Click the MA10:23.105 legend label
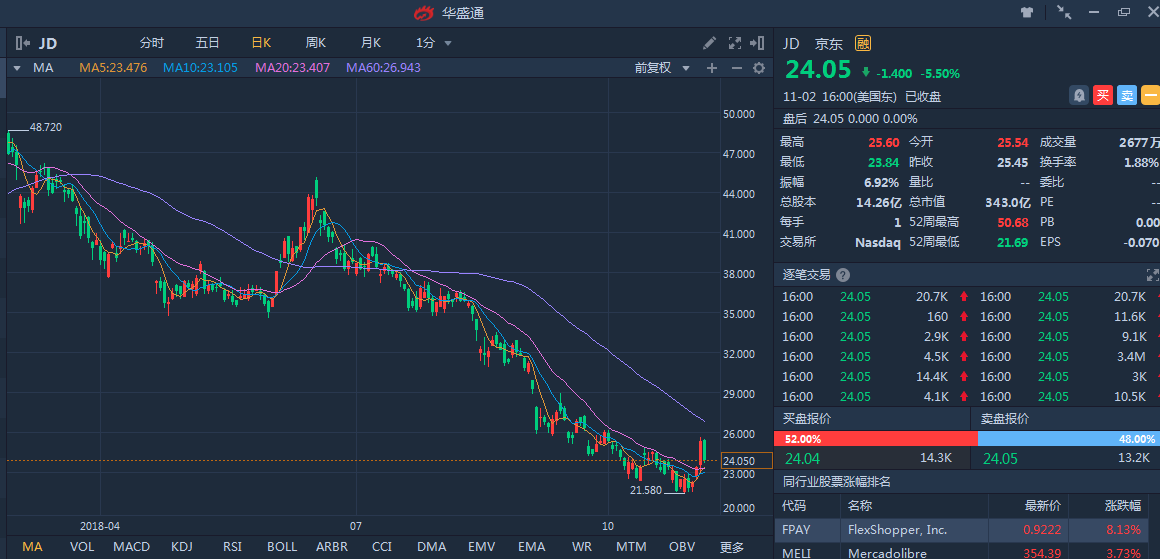Screen dimensions: 1160x559 pos(200,68)
